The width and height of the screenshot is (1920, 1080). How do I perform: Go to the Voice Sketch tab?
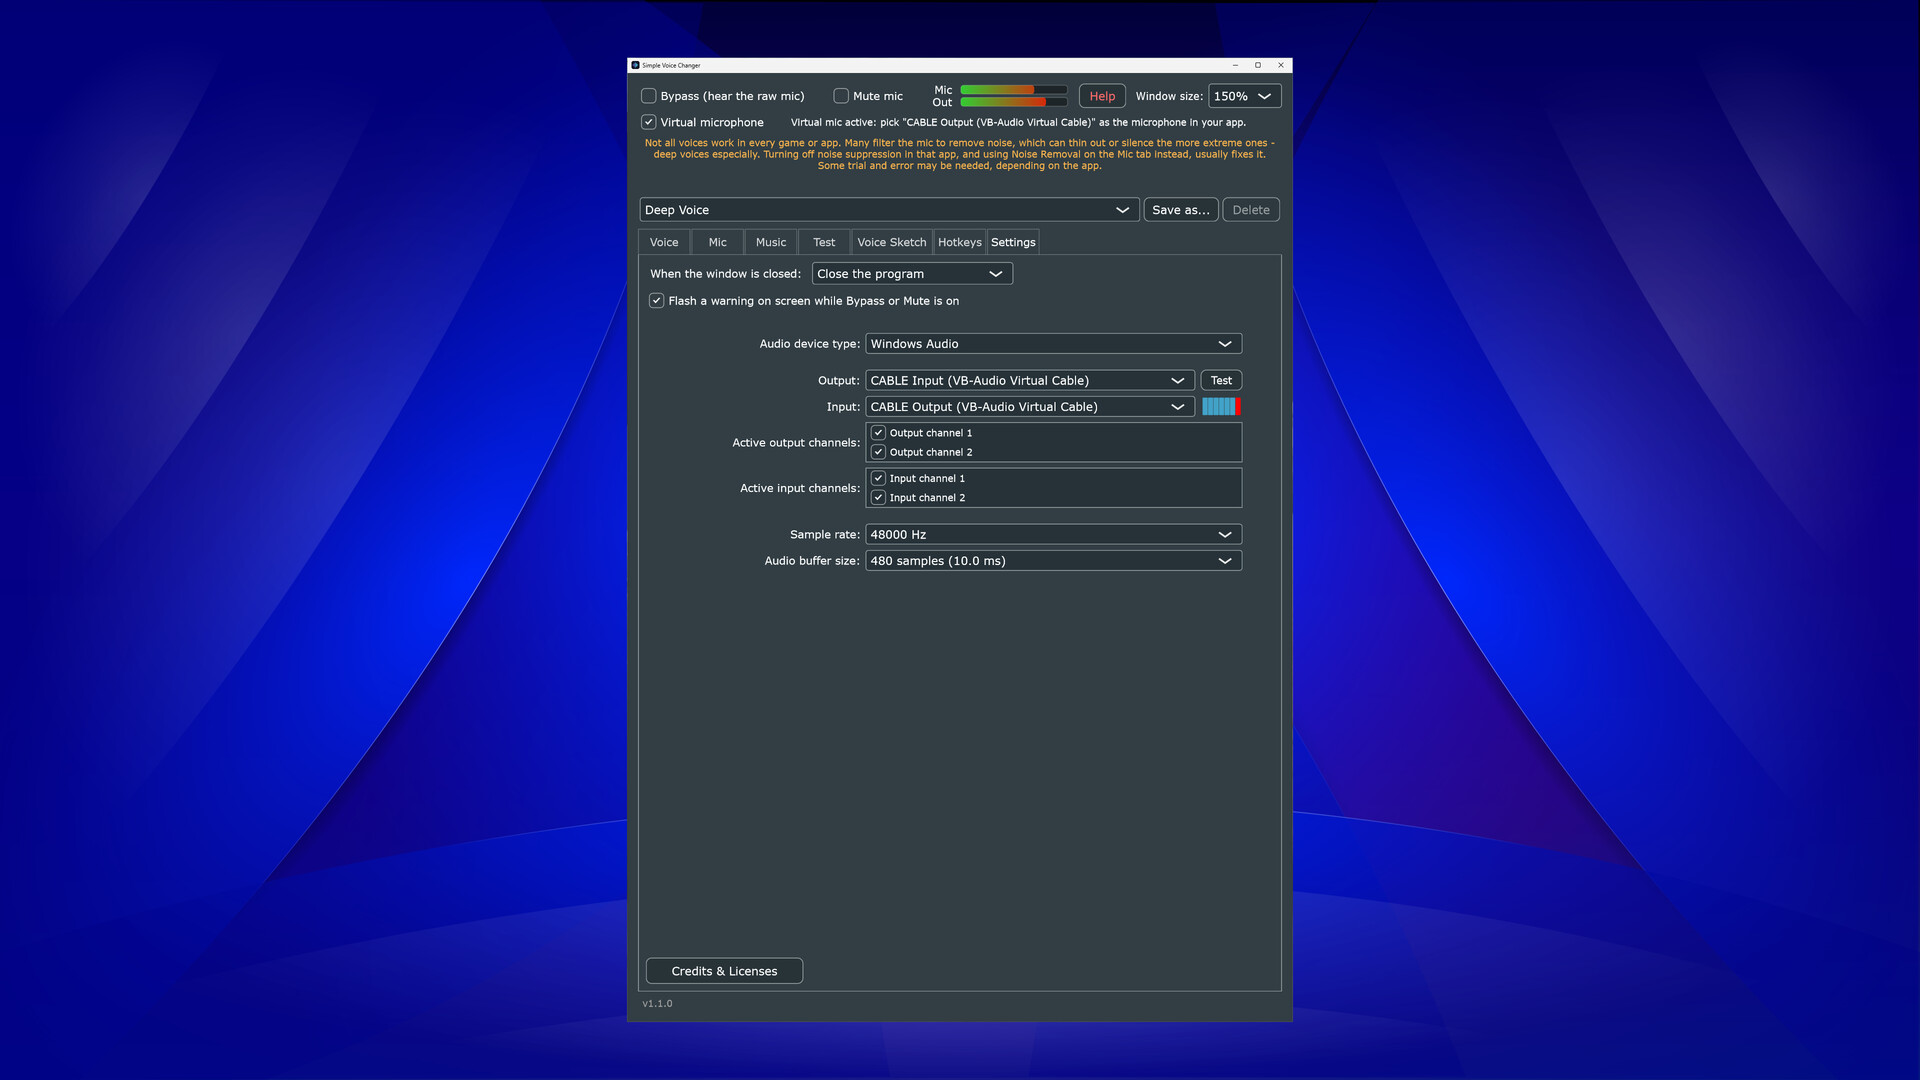(x=892, y=242)
